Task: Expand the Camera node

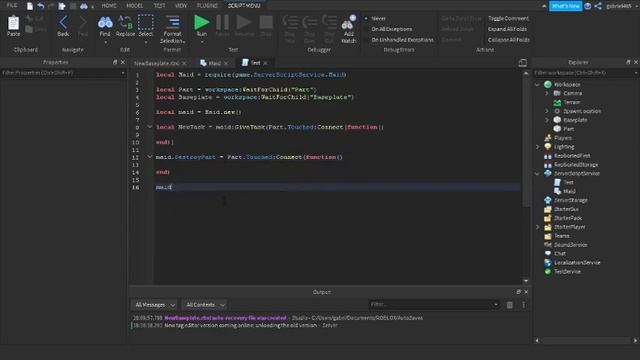Action: coord(547,93)
